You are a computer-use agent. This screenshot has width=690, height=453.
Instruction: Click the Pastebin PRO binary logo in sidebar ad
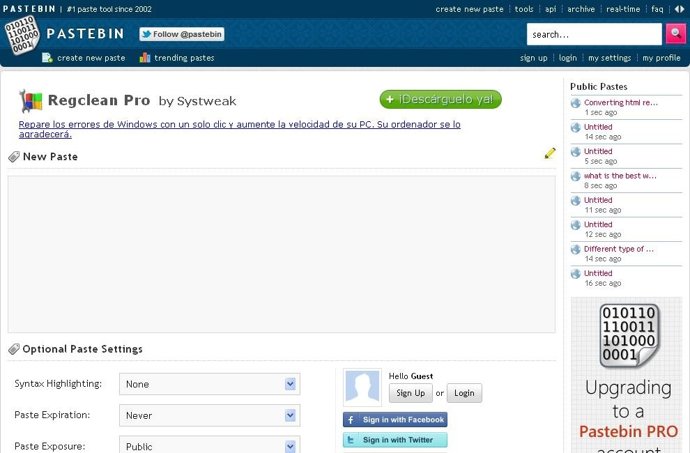click(x=629, y=335)
